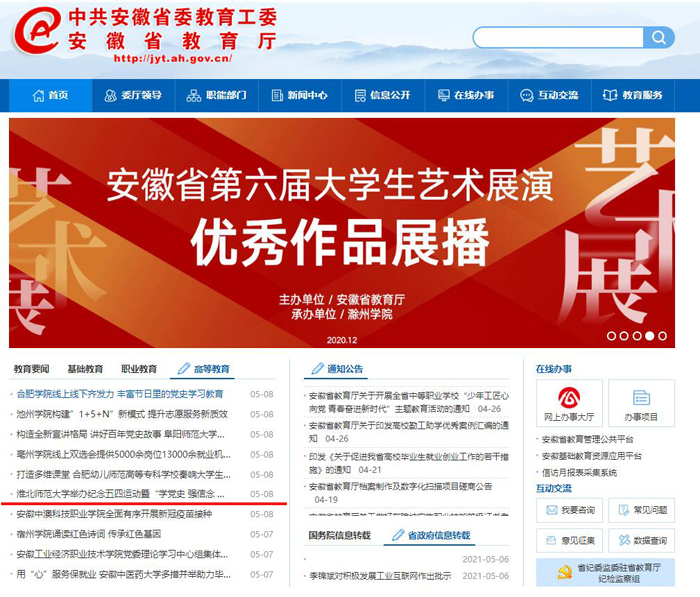Open the 安徽省教育管理公共平台 link

tap(587, 439)
